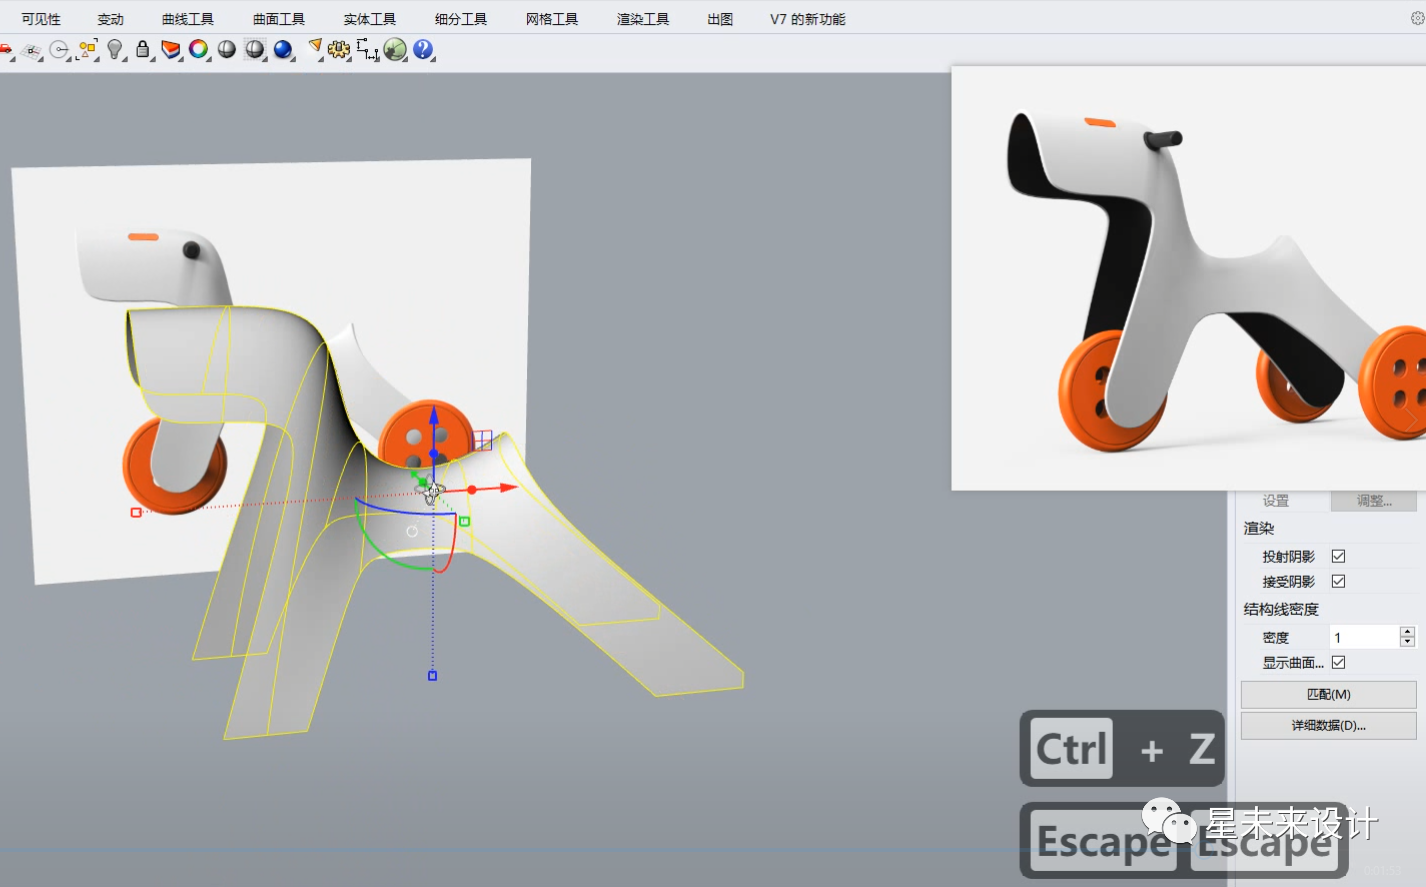This screenshot has width=1426, height=887.
Task: Open the color wheel icon
Action: [x=199, y=49]
